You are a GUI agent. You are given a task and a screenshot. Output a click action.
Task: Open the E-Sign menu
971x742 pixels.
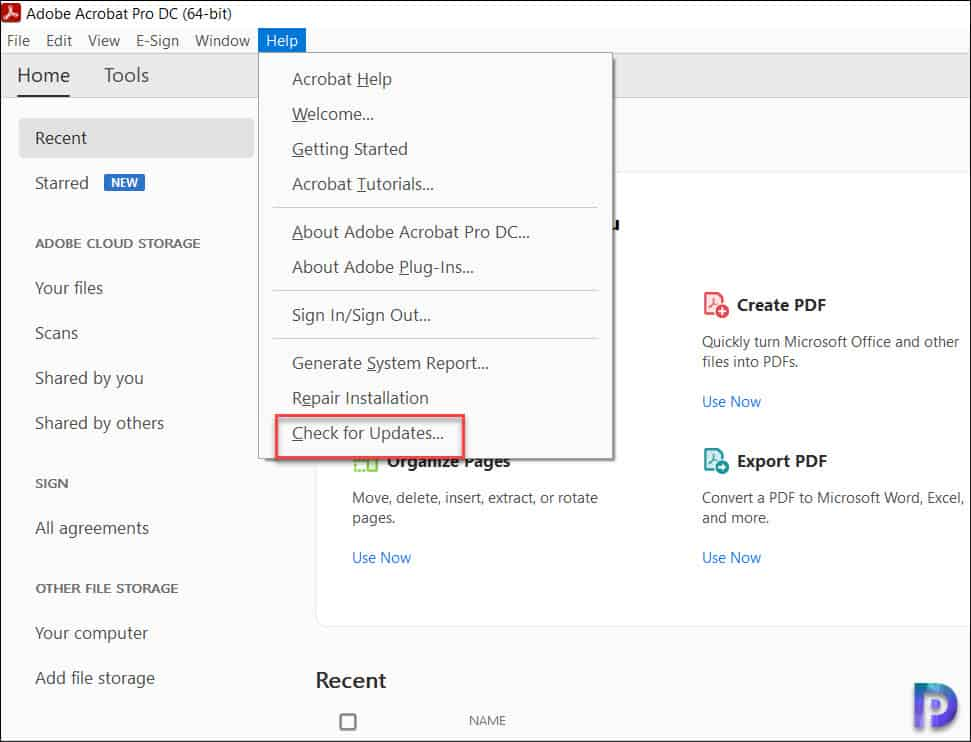click(x=157, y=41)
